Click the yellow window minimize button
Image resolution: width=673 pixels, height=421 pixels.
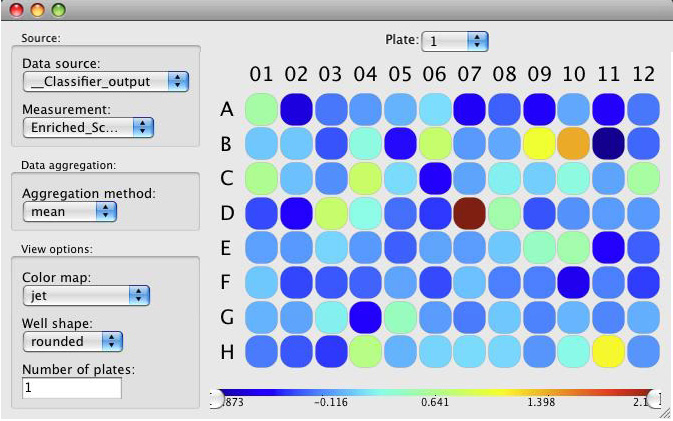tap(38, 11)
